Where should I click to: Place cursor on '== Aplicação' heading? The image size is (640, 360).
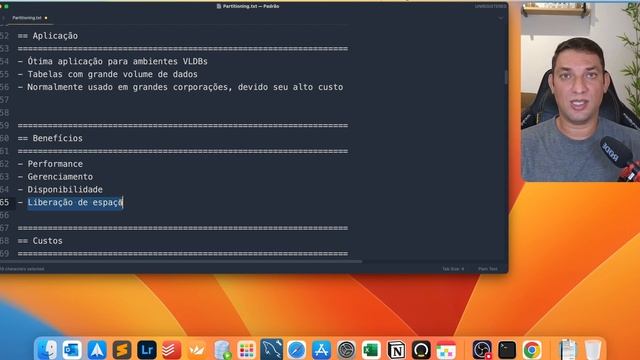[x=48, y=36]
